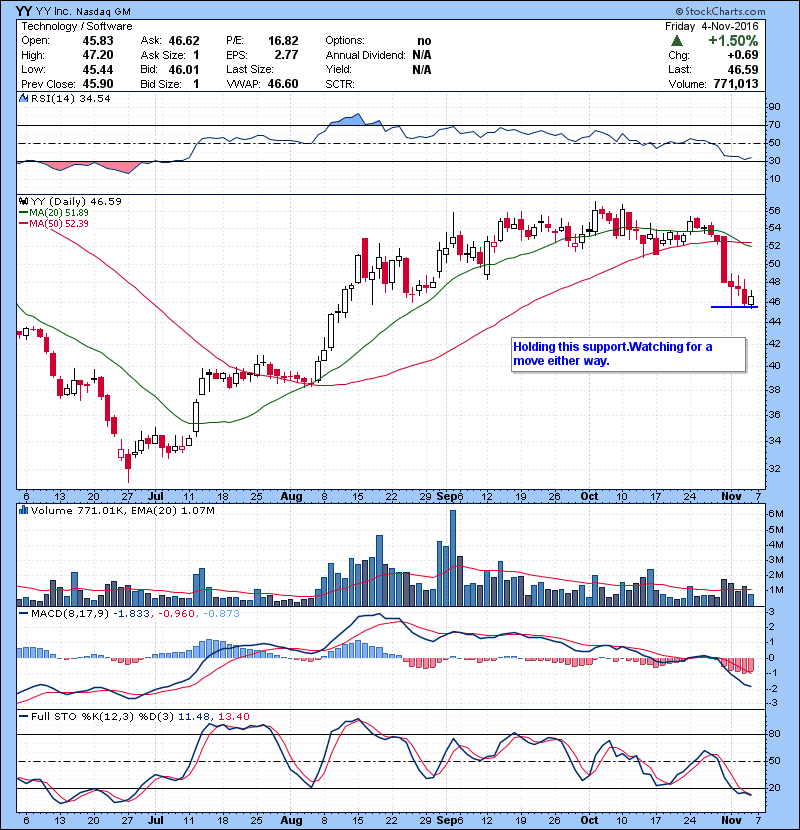Click the MA(50) red legend line
Screen dimensions: 800x830
click(23, 224)
